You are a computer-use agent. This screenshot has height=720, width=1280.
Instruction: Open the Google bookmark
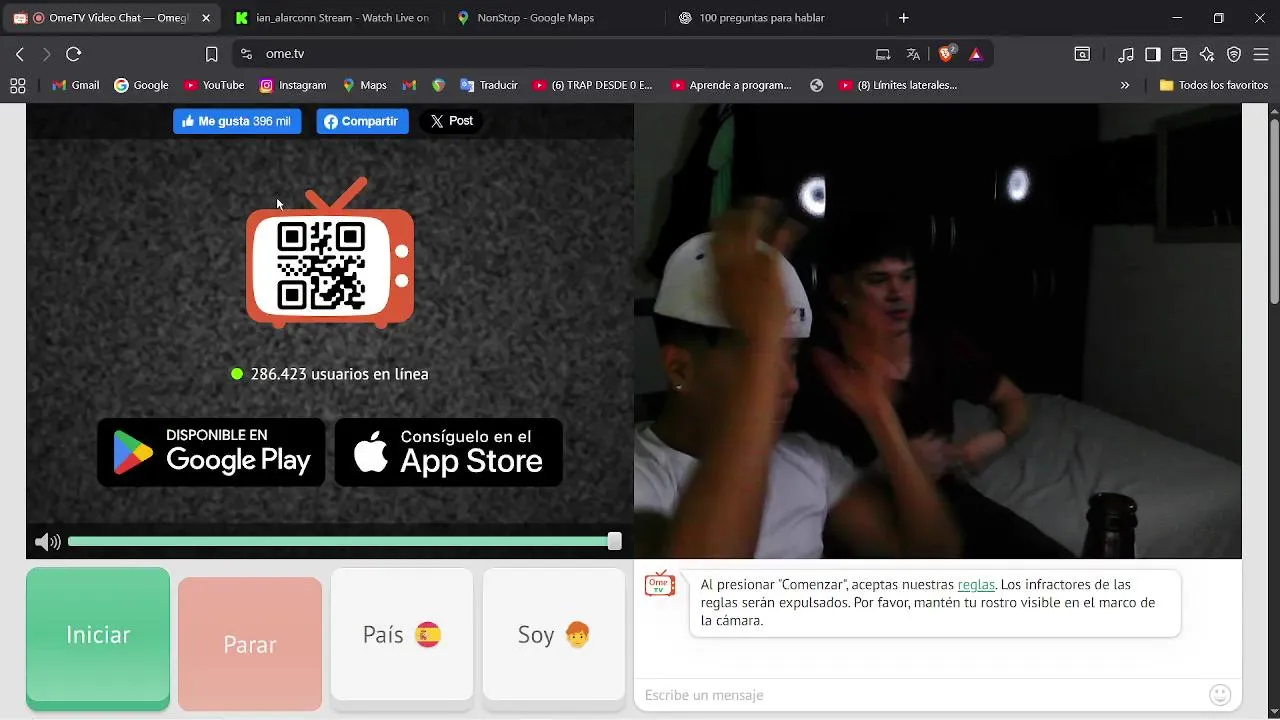[141, 86]
